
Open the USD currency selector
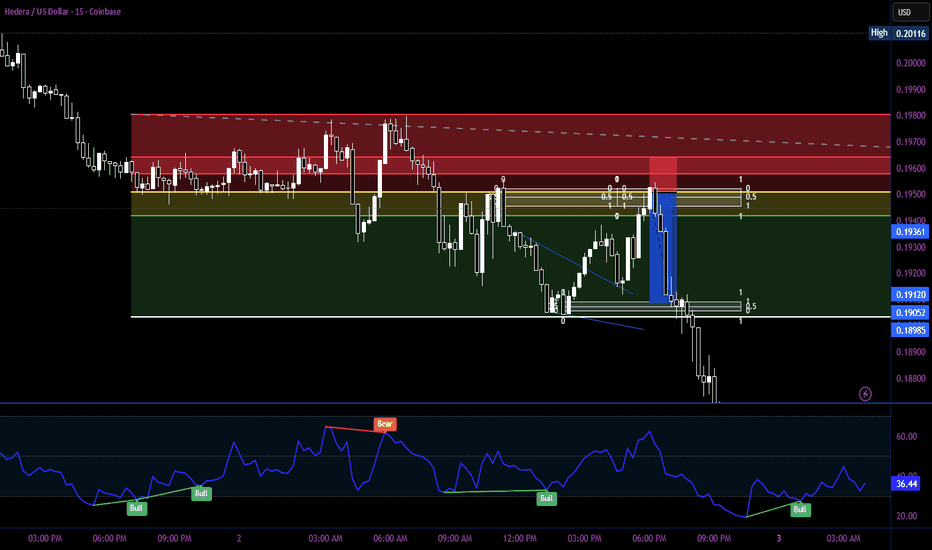click(904, 12)
